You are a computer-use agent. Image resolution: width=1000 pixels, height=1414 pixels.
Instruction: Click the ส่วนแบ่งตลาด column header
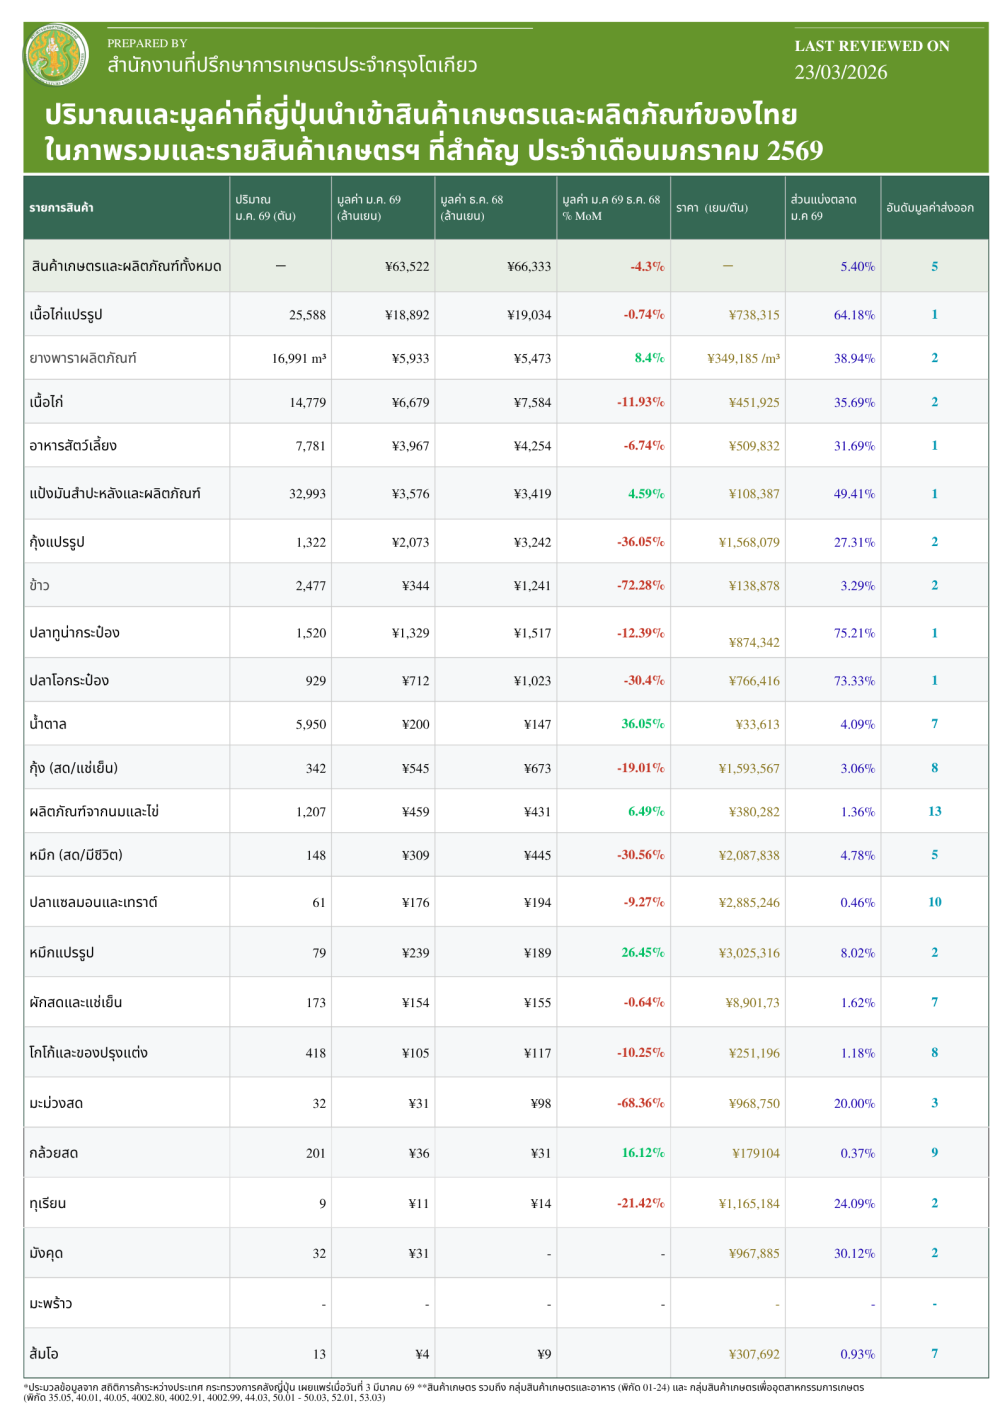click(x=823, y=207)
